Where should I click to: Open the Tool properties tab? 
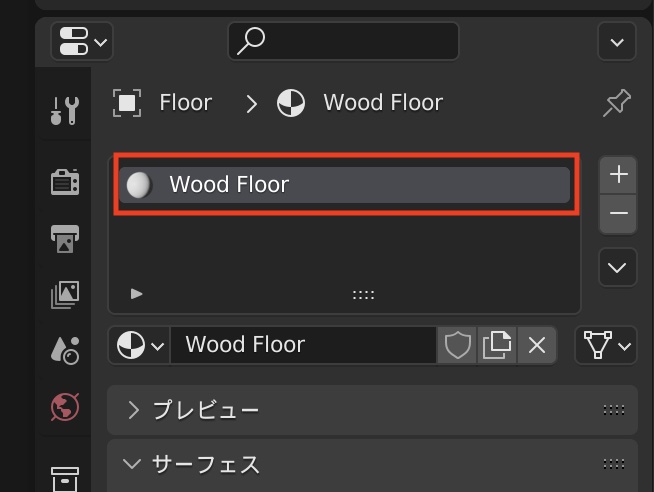click(x=65, y=109)
